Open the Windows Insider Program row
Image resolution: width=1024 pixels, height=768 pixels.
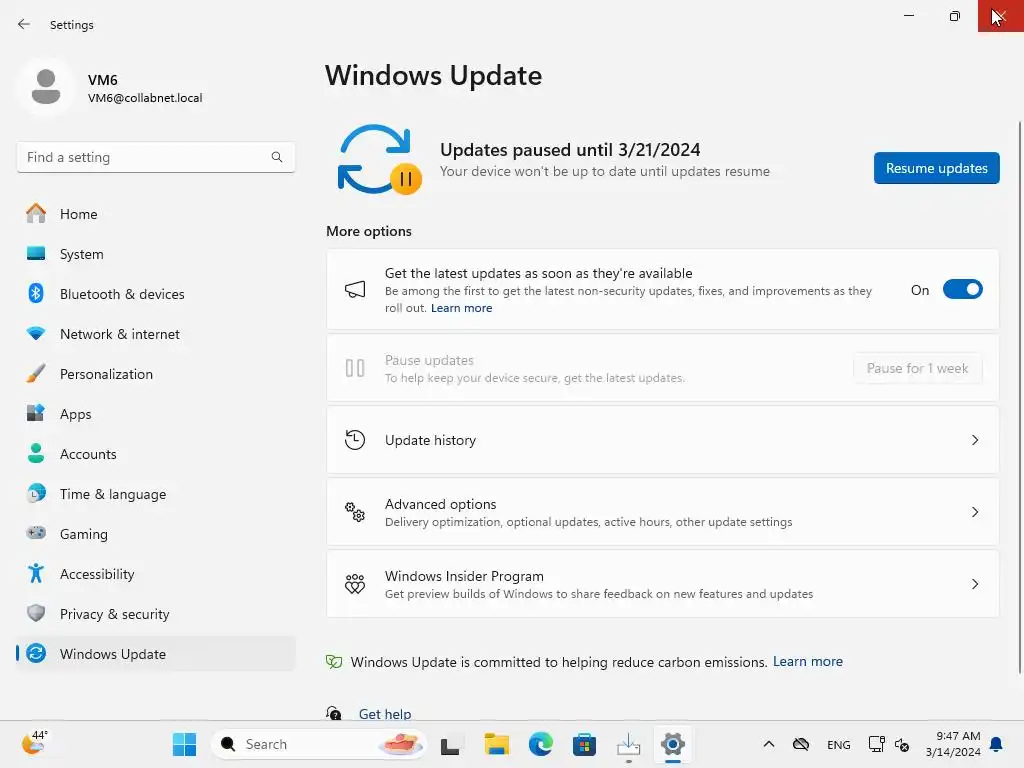(662, 584)
